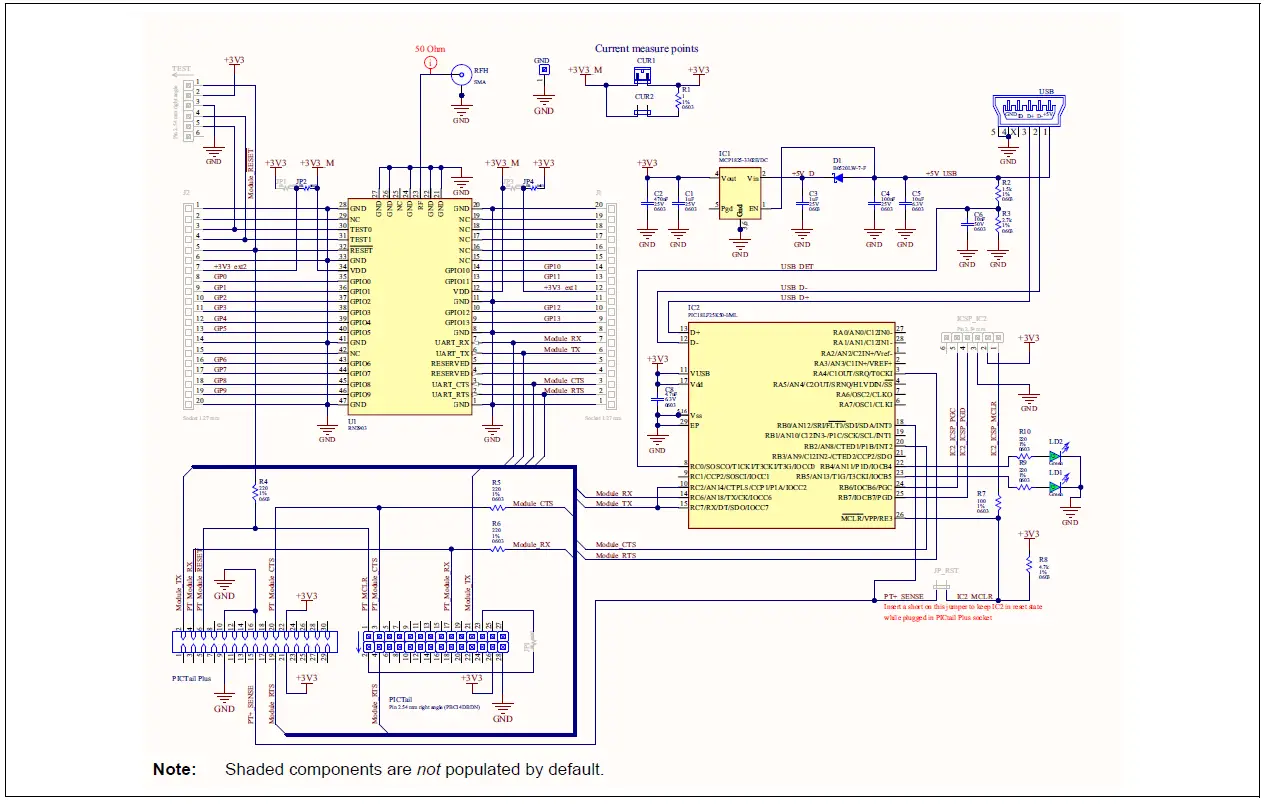Select the '+3V3_ext2' label

(x=230, y=266)
